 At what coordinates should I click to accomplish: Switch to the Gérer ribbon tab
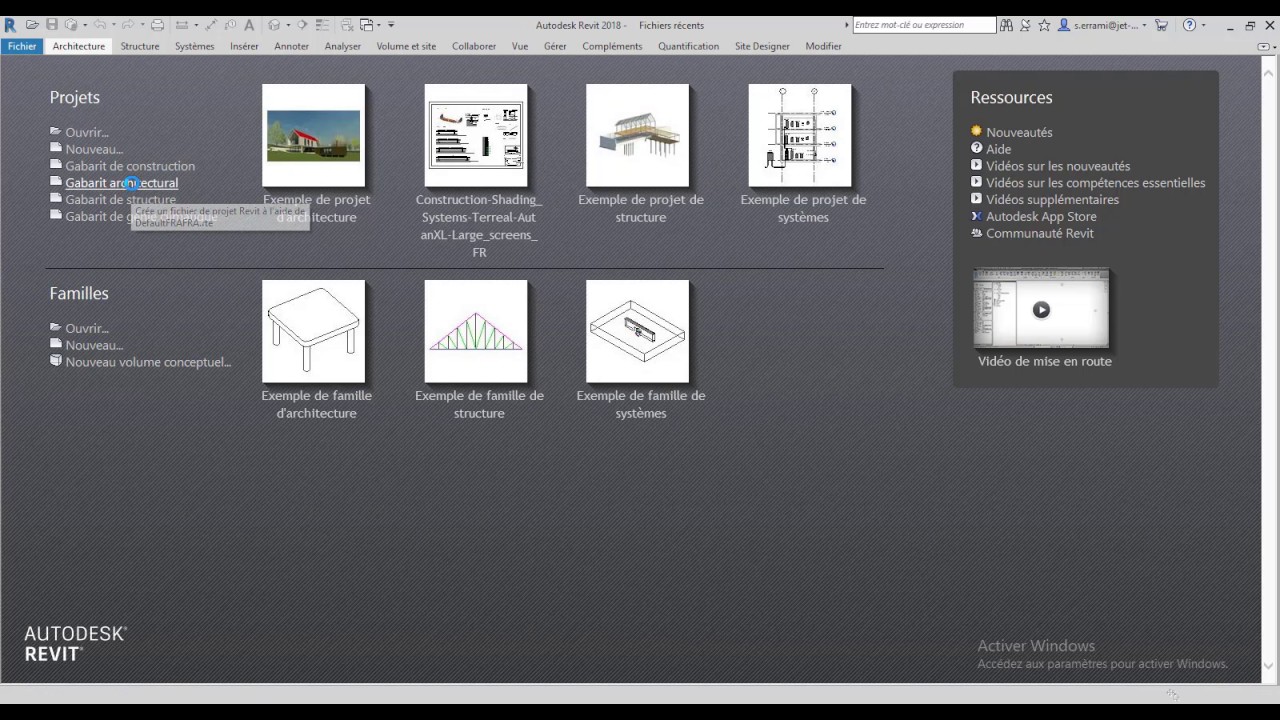tap(555, 46)
